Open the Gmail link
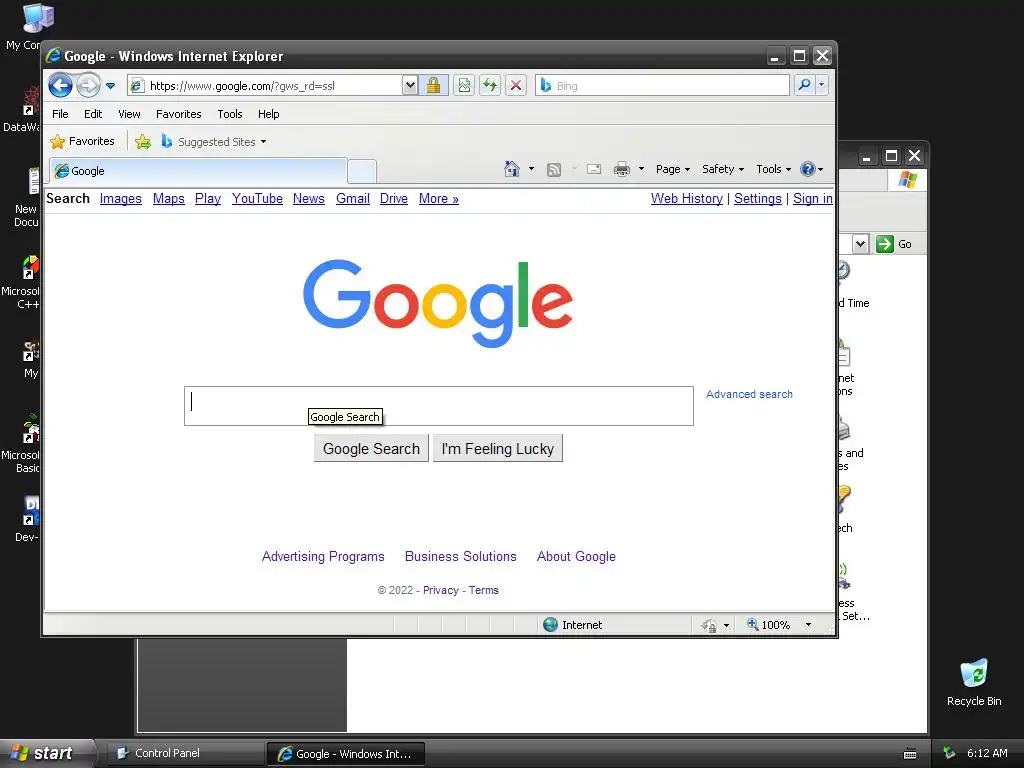Screen dimensions: 1024x768 click(353, 199)
